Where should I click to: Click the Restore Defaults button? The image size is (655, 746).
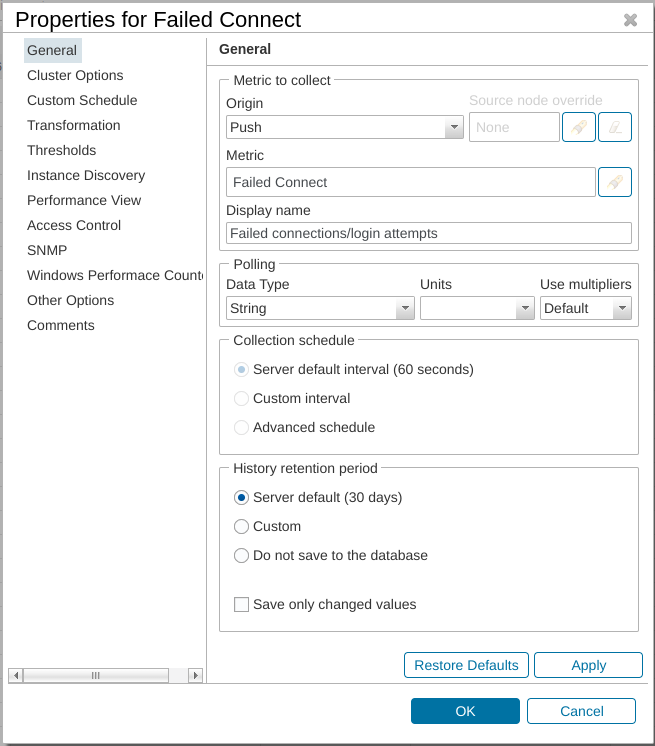tap(466, 665)
